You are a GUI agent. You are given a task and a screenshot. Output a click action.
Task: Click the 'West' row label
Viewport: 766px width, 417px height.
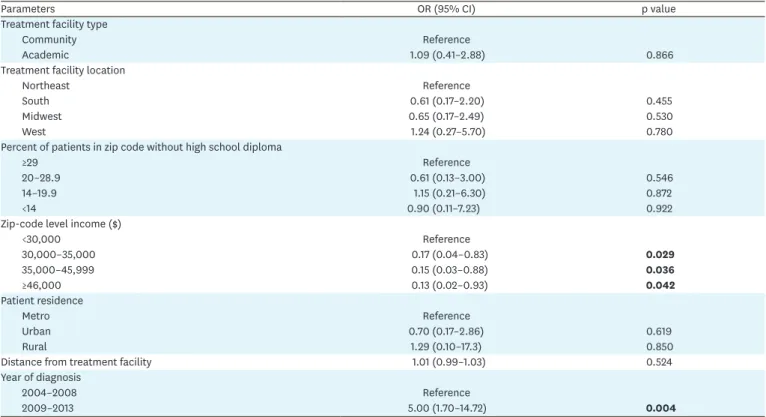pos(34,132)
